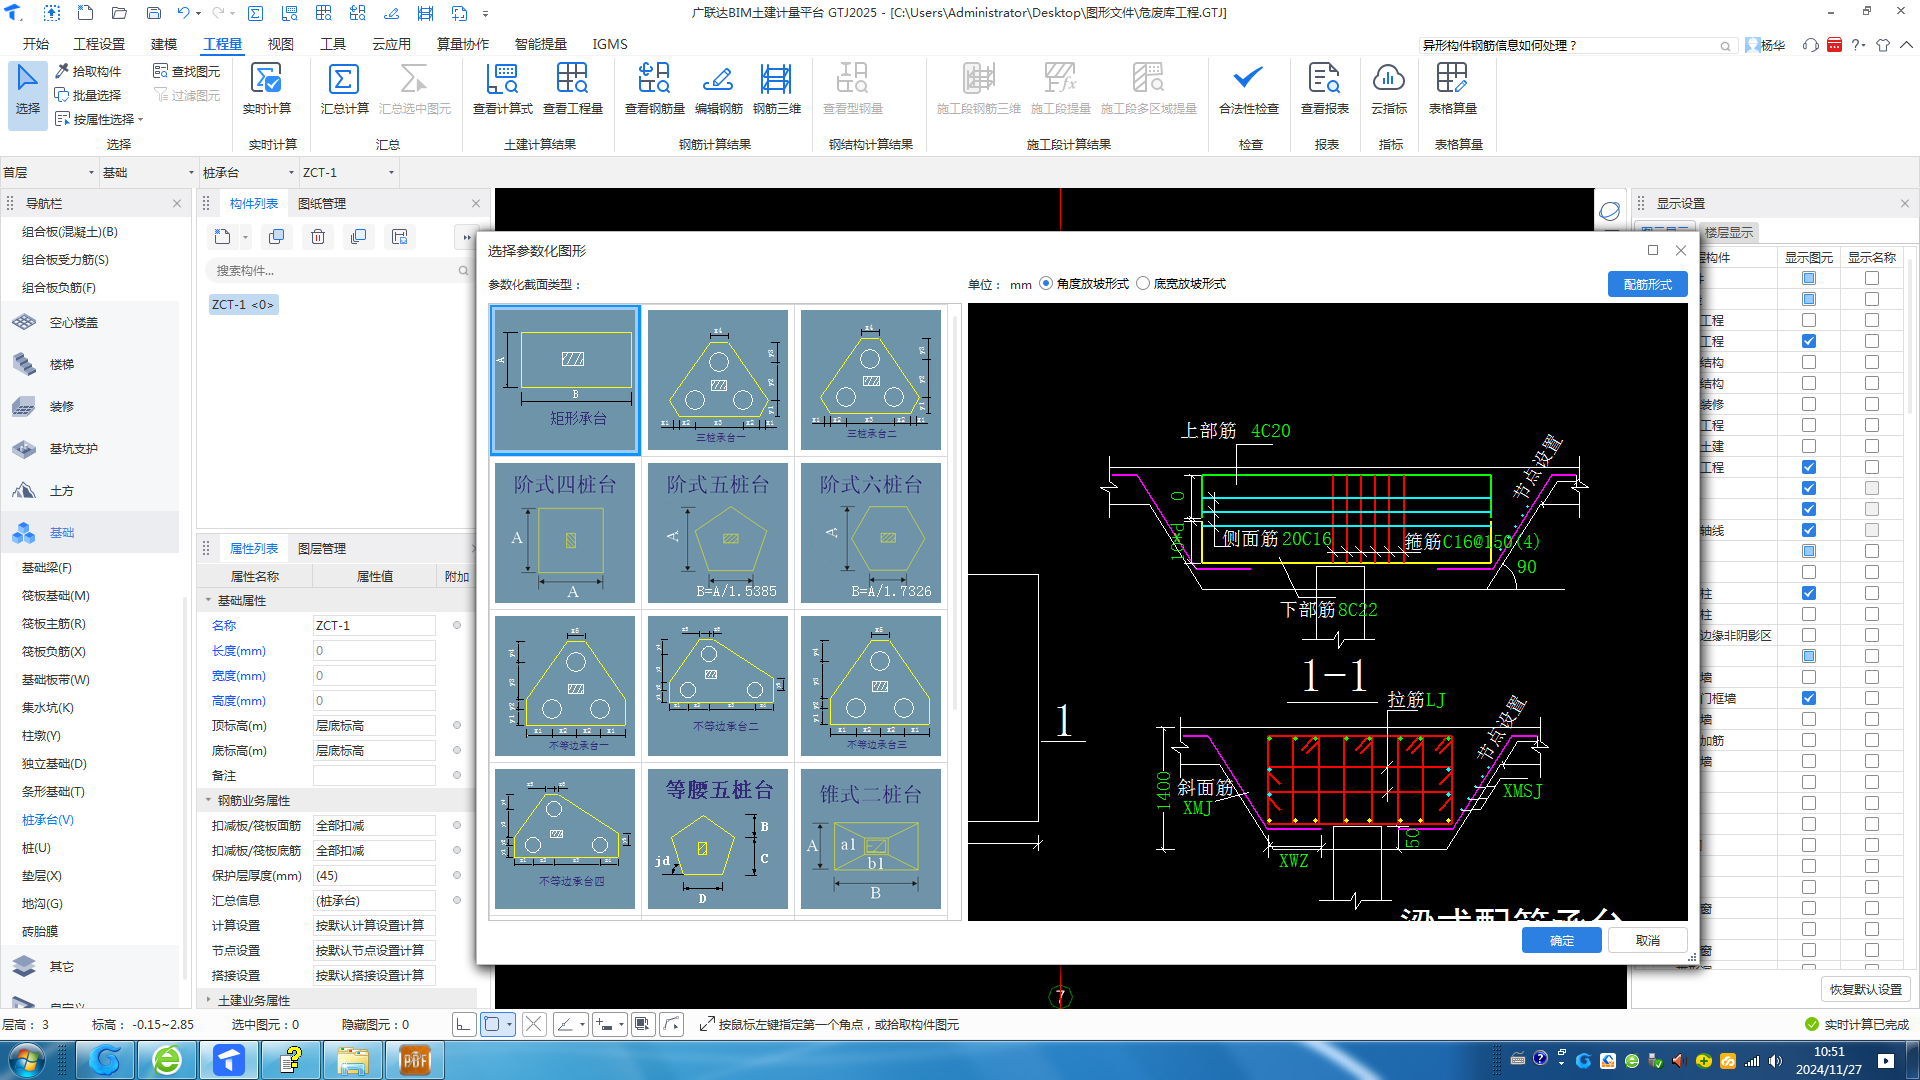Image resolution: width=1920 pixels, height=1080 pixels.
Task: Expand 土建业务属性 section
Action: click(209, 1000)
